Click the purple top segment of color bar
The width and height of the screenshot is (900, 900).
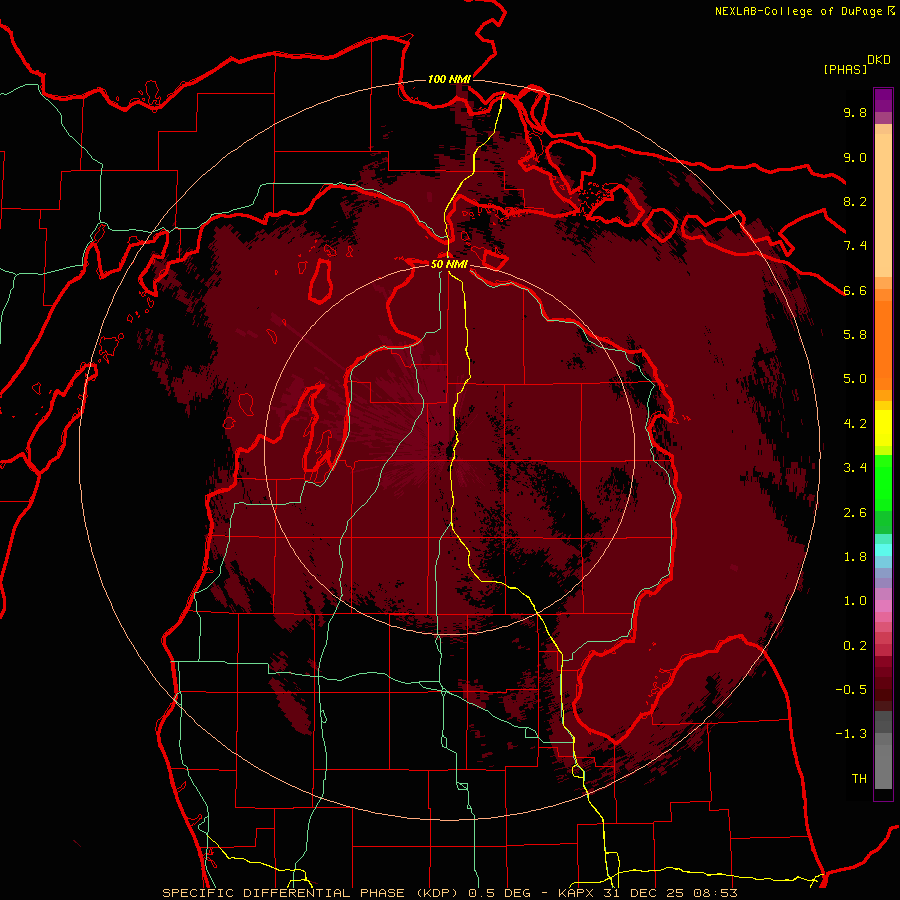(883, 100)
